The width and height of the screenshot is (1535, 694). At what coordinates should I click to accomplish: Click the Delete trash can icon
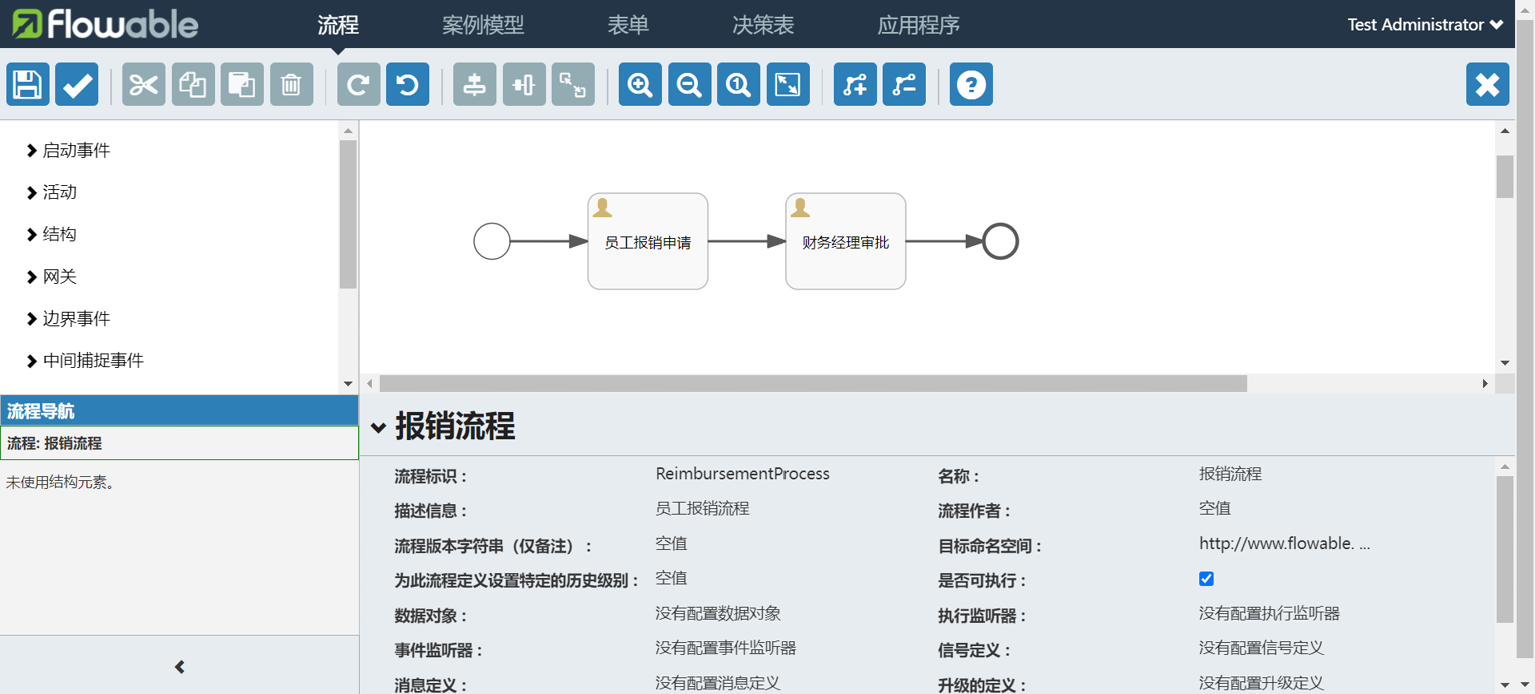(x=291, y=85)
